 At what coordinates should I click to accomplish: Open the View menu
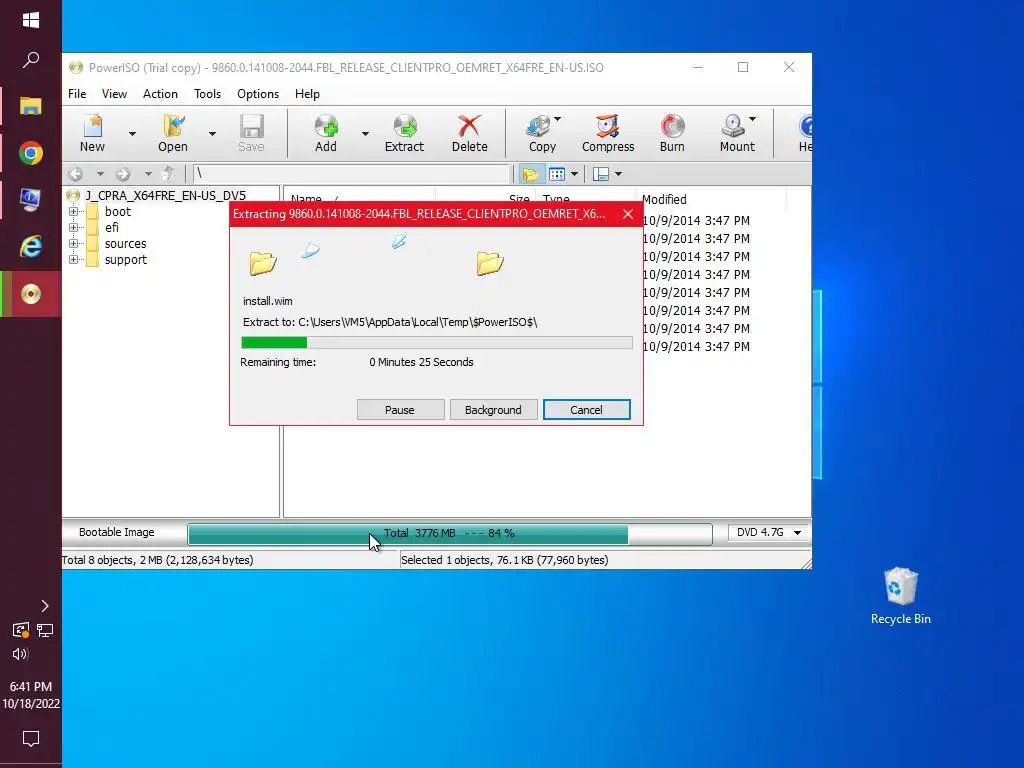click(x=114, y=94)
